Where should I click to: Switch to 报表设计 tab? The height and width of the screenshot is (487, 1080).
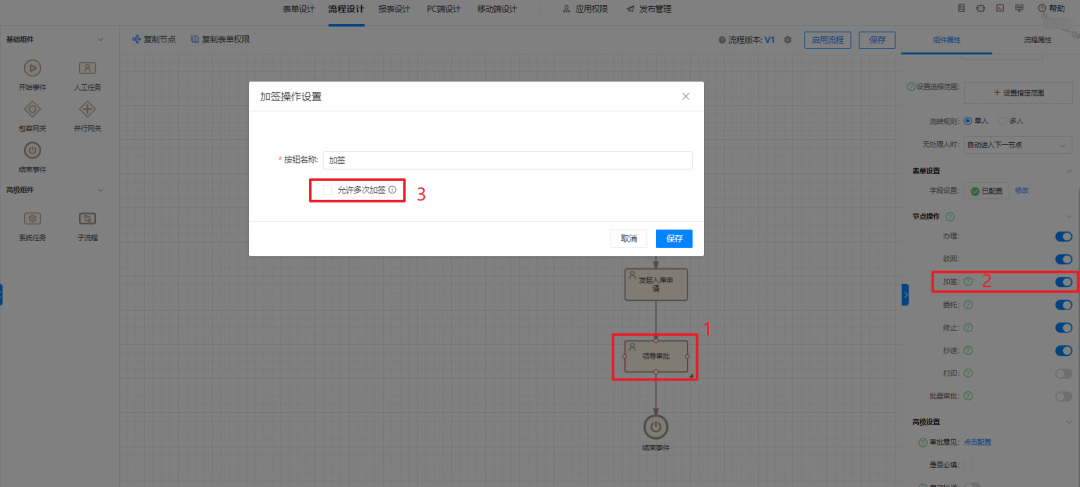tap(394, 9)
